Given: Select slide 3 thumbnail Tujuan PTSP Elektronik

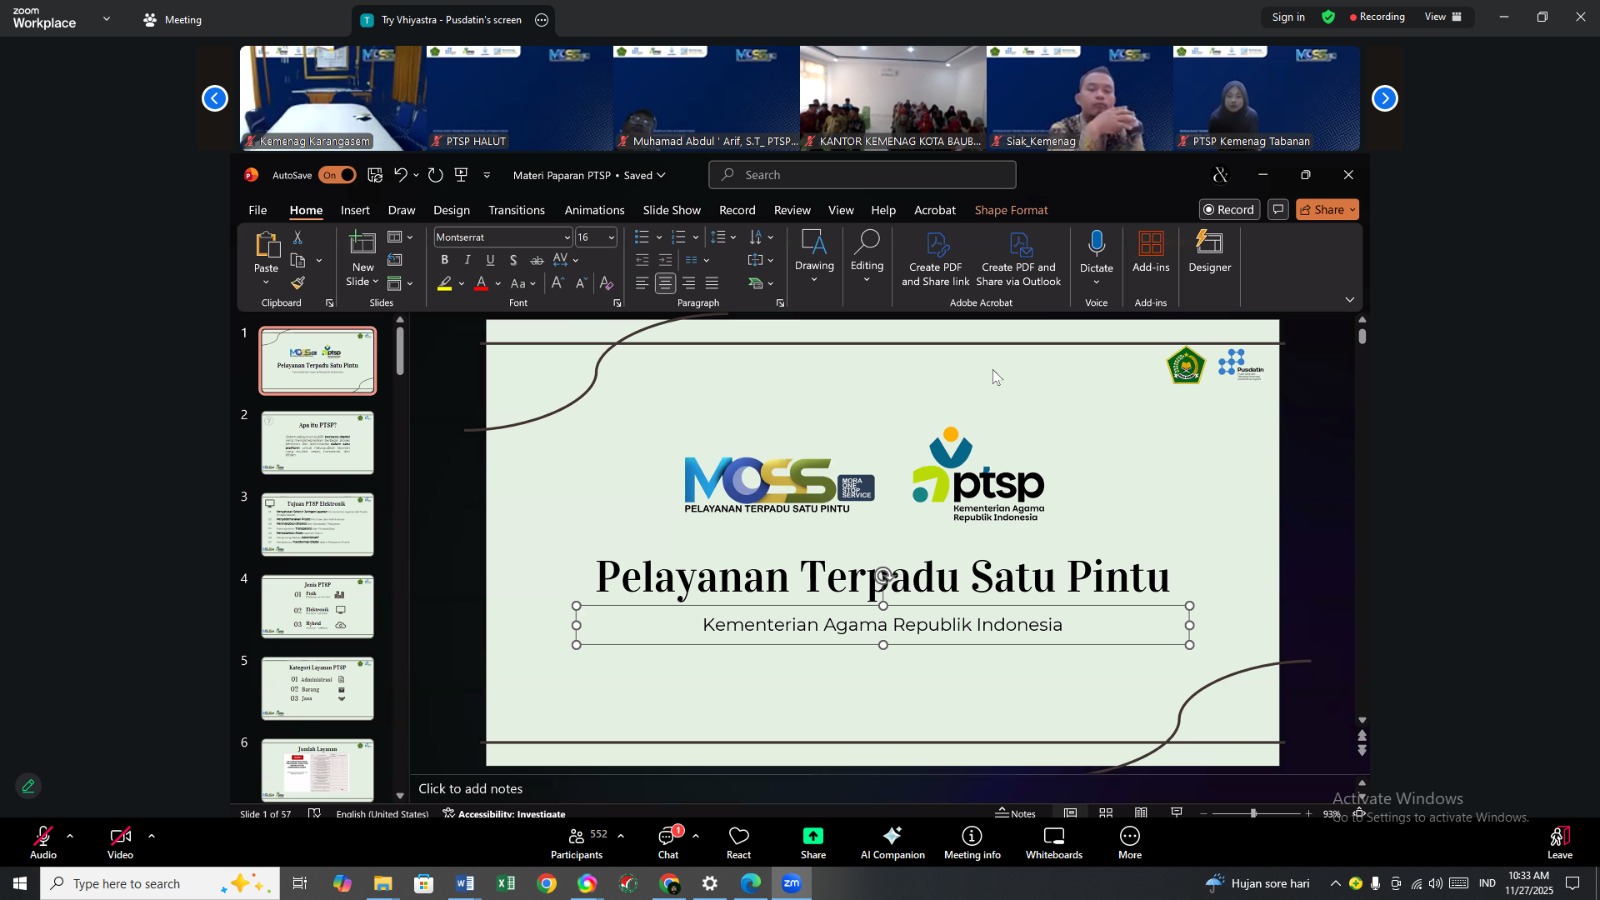Looking at the screenshot, I should pos(318,525).
